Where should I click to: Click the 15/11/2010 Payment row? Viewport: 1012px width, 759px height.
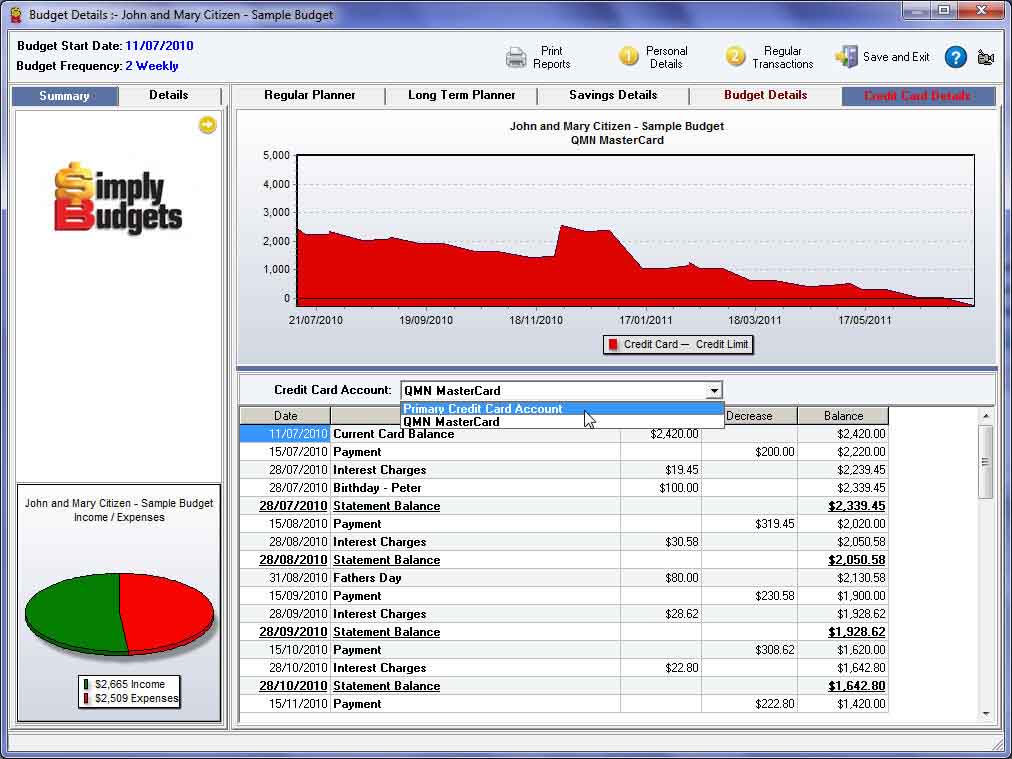(564, 704)
